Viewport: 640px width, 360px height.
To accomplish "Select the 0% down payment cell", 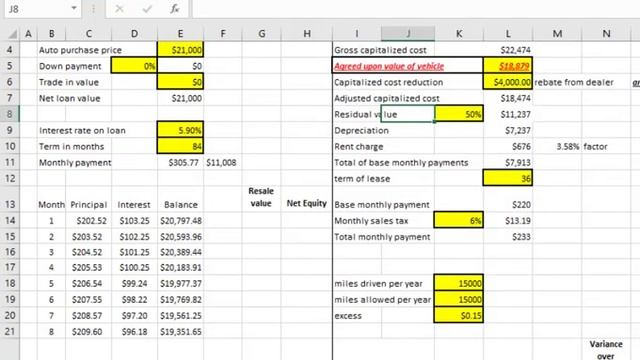I will (x=134, y=66).
